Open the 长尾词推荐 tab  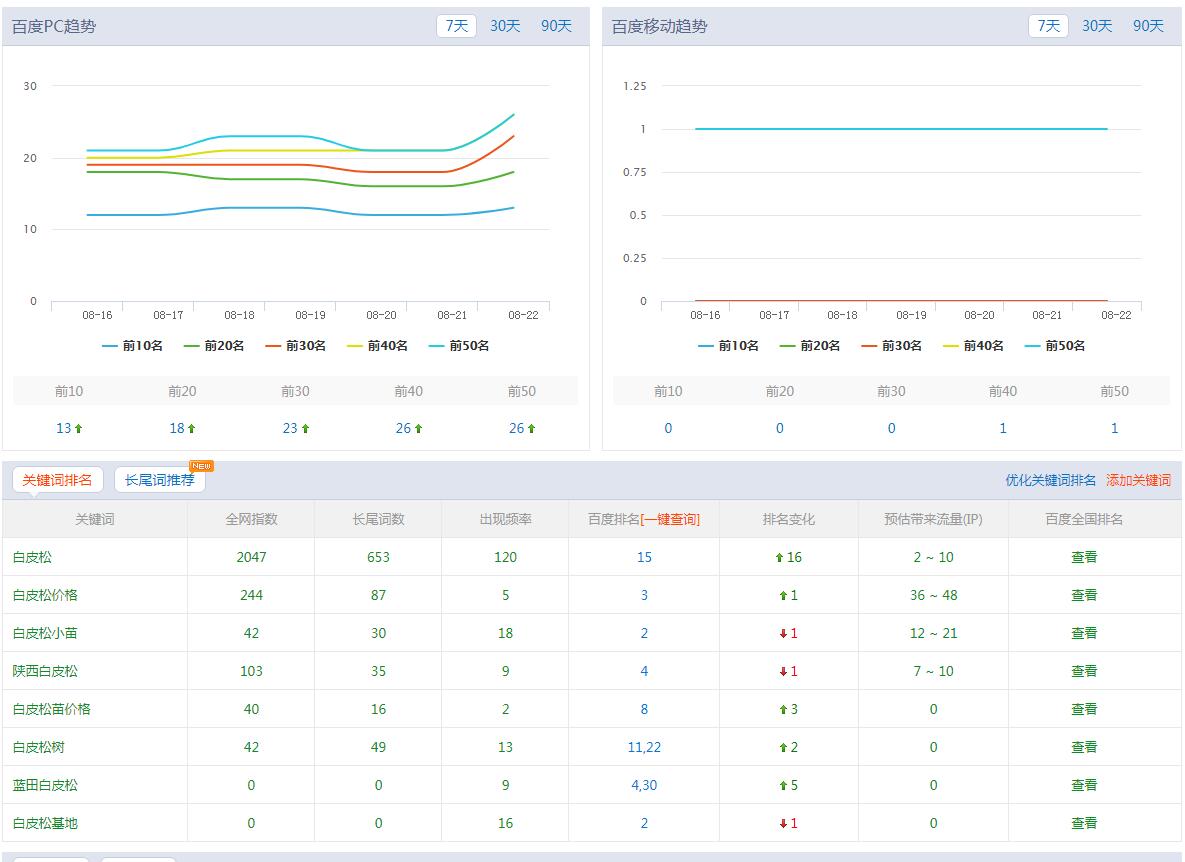click(x=160, y=480)
